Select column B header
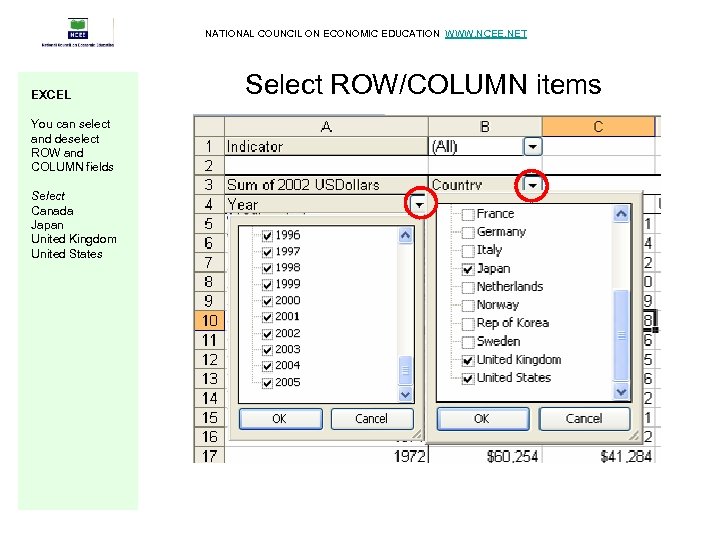Viewport: 720px width, 540px height. point(485,126)
